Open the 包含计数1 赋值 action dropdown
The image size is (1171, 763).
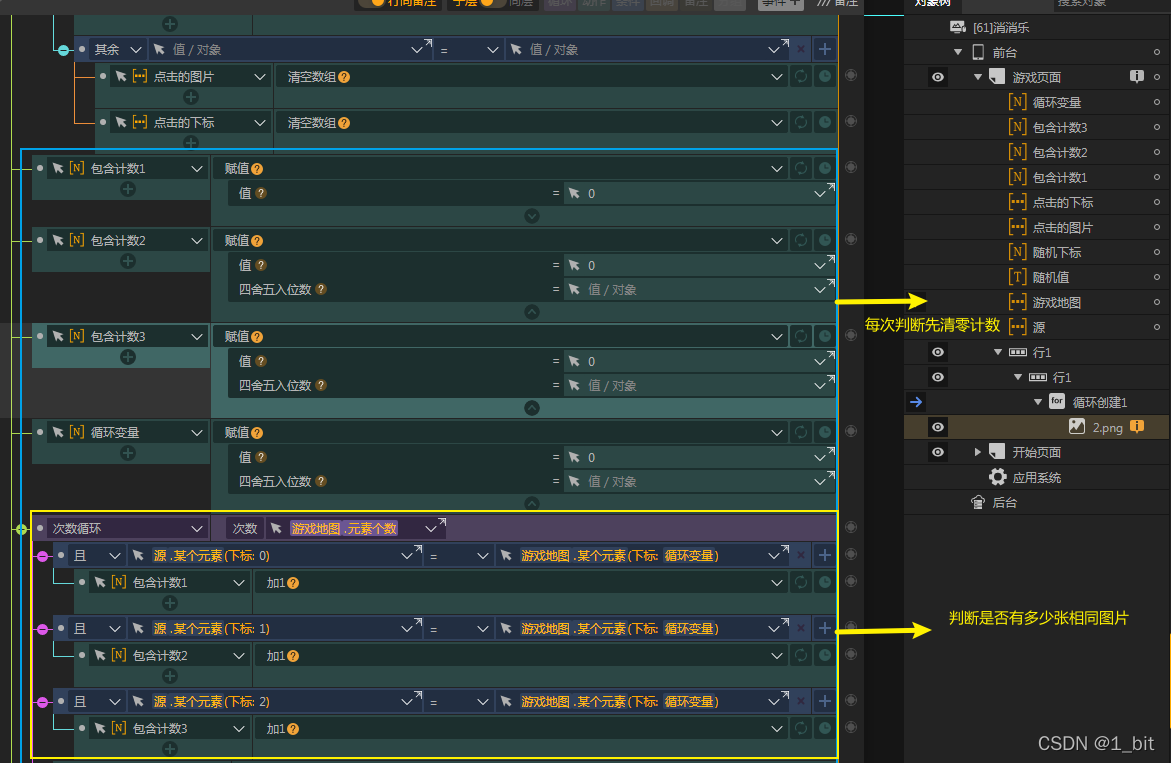tap(777, 169)
